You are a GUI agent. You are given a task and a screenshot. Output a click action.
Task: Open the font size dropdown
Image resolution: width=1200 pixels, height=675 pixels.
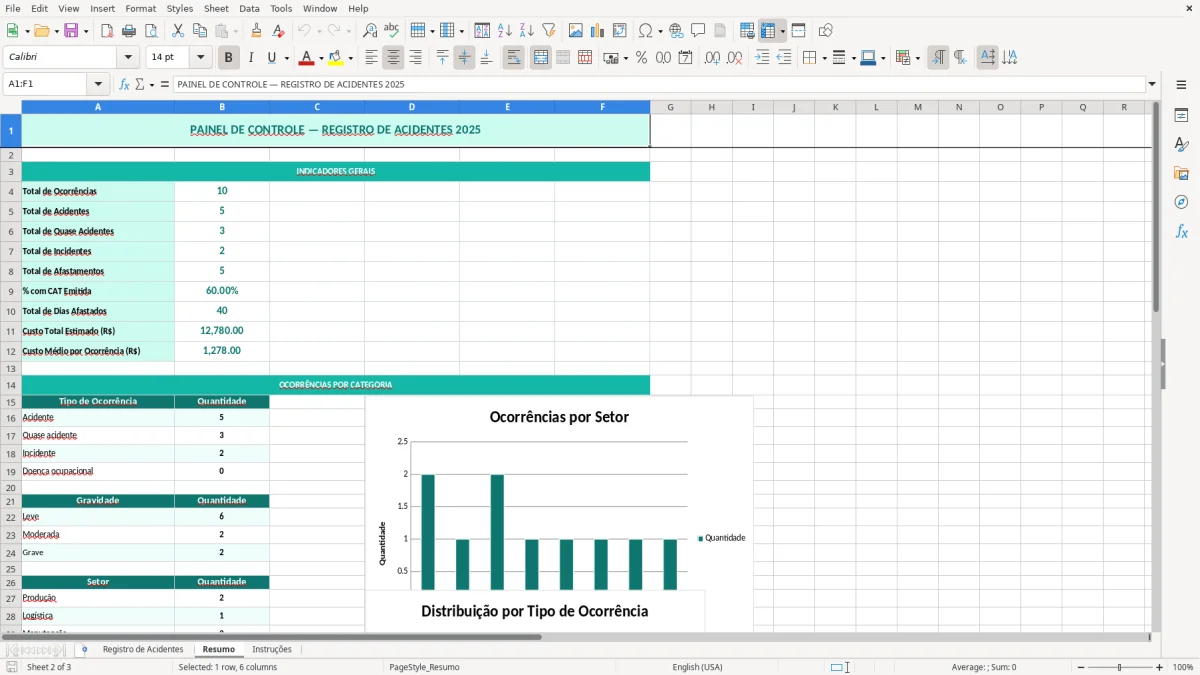[201, 58]
